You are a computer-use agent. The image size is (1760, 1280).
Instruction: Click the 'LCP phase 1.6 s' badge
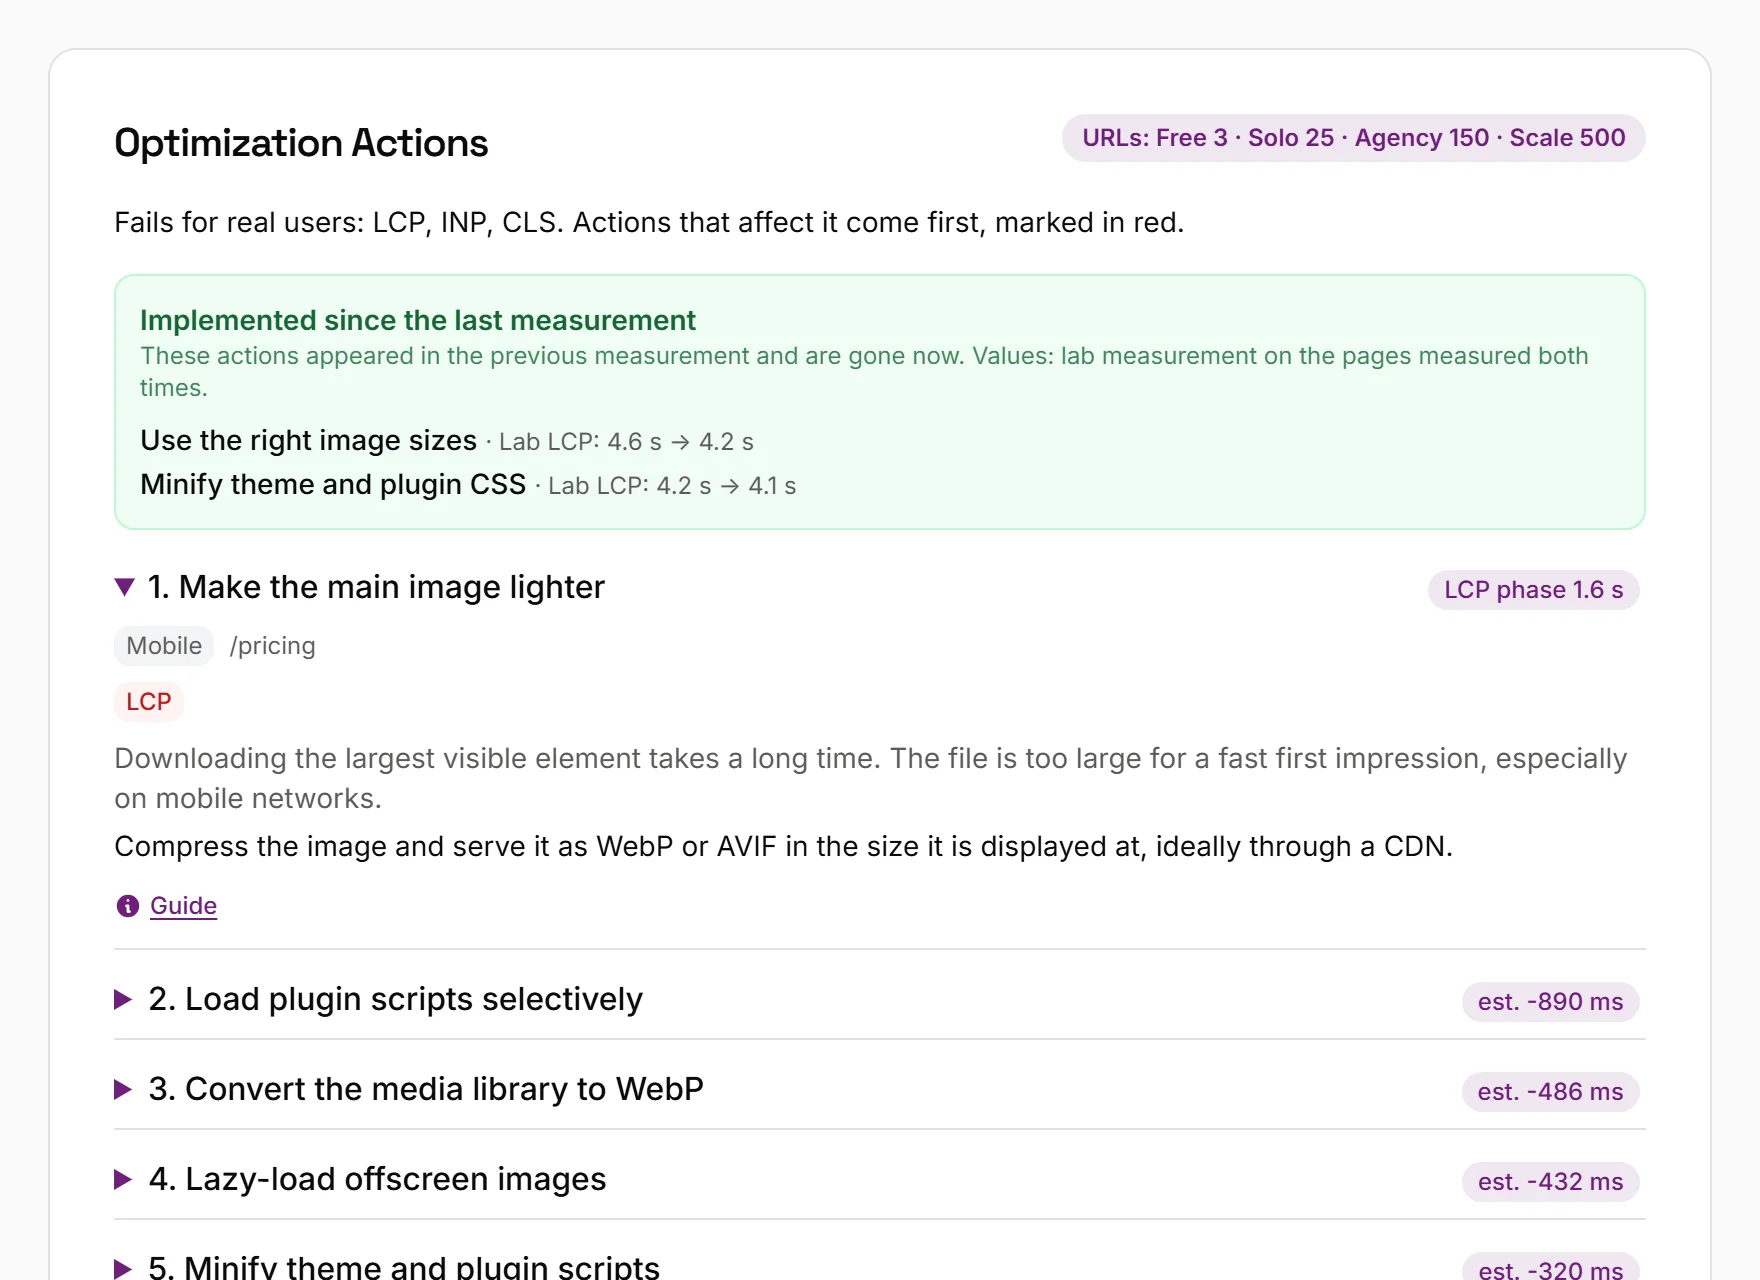pyautogui.click(x=1533, y=590)
